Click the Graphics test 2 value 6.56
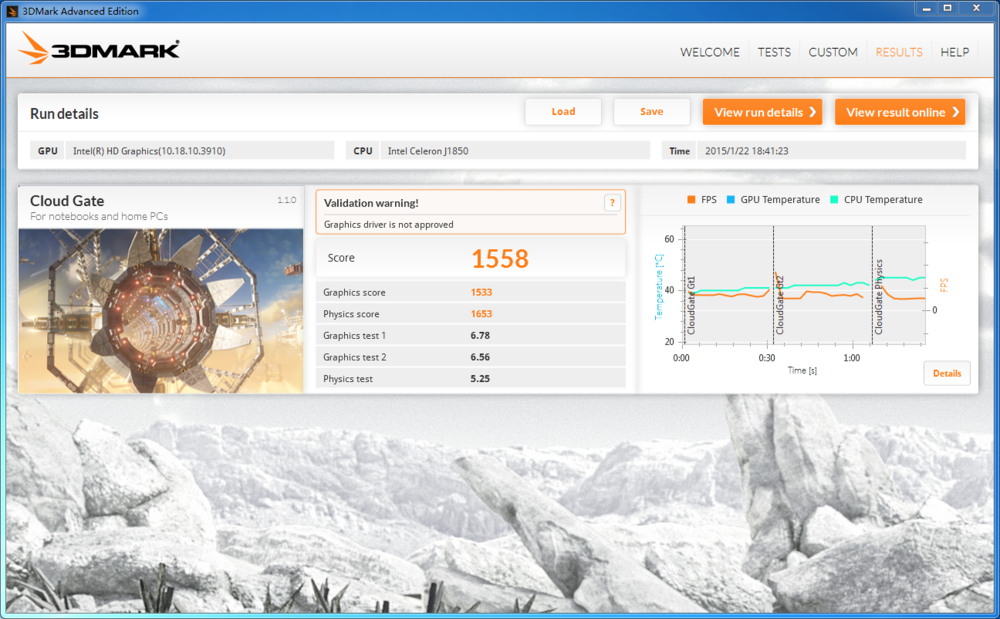 click(x=480, y=358)
